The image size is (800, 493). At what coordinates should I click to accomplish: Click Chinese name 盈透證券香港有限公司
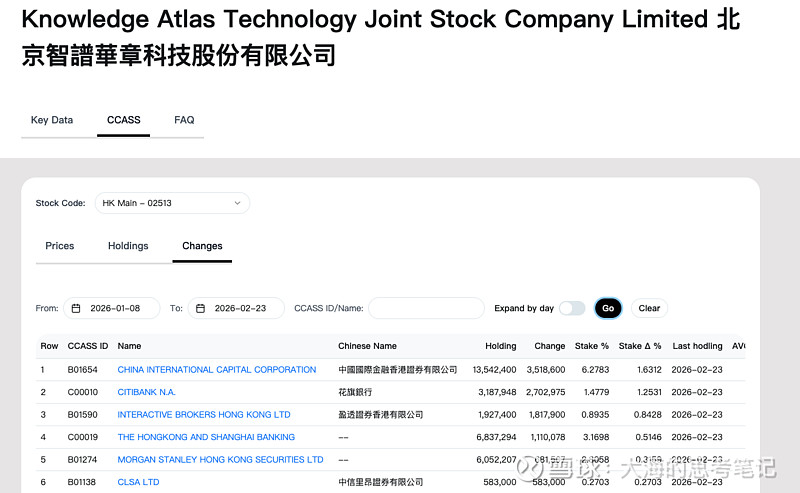click(381, 414)
